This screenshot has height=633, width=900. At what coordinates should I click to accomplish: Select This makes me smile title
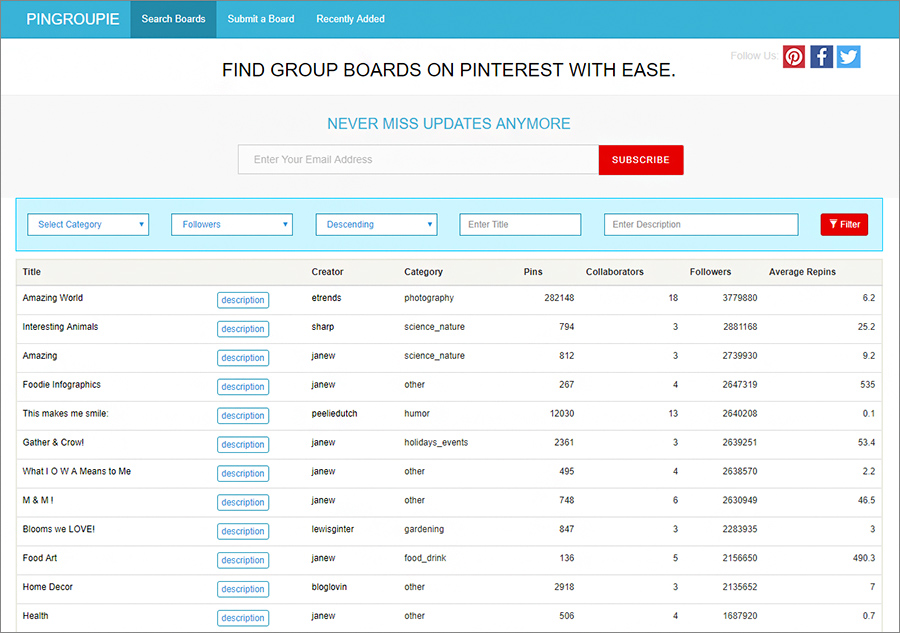click(x=65, y=413)
